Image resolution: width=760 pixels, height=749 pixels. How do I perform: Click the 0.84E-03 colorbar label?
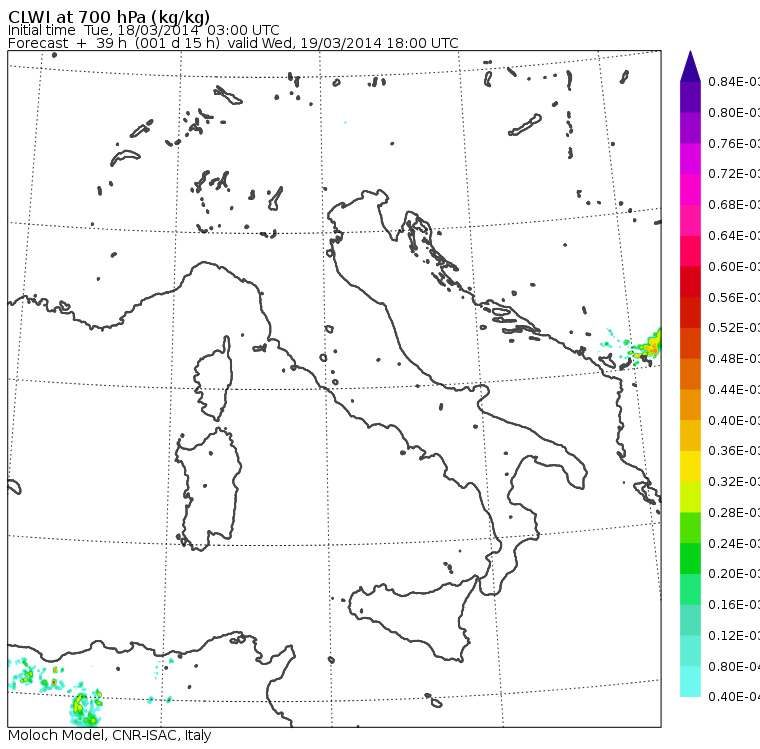[x=734, y=81]
